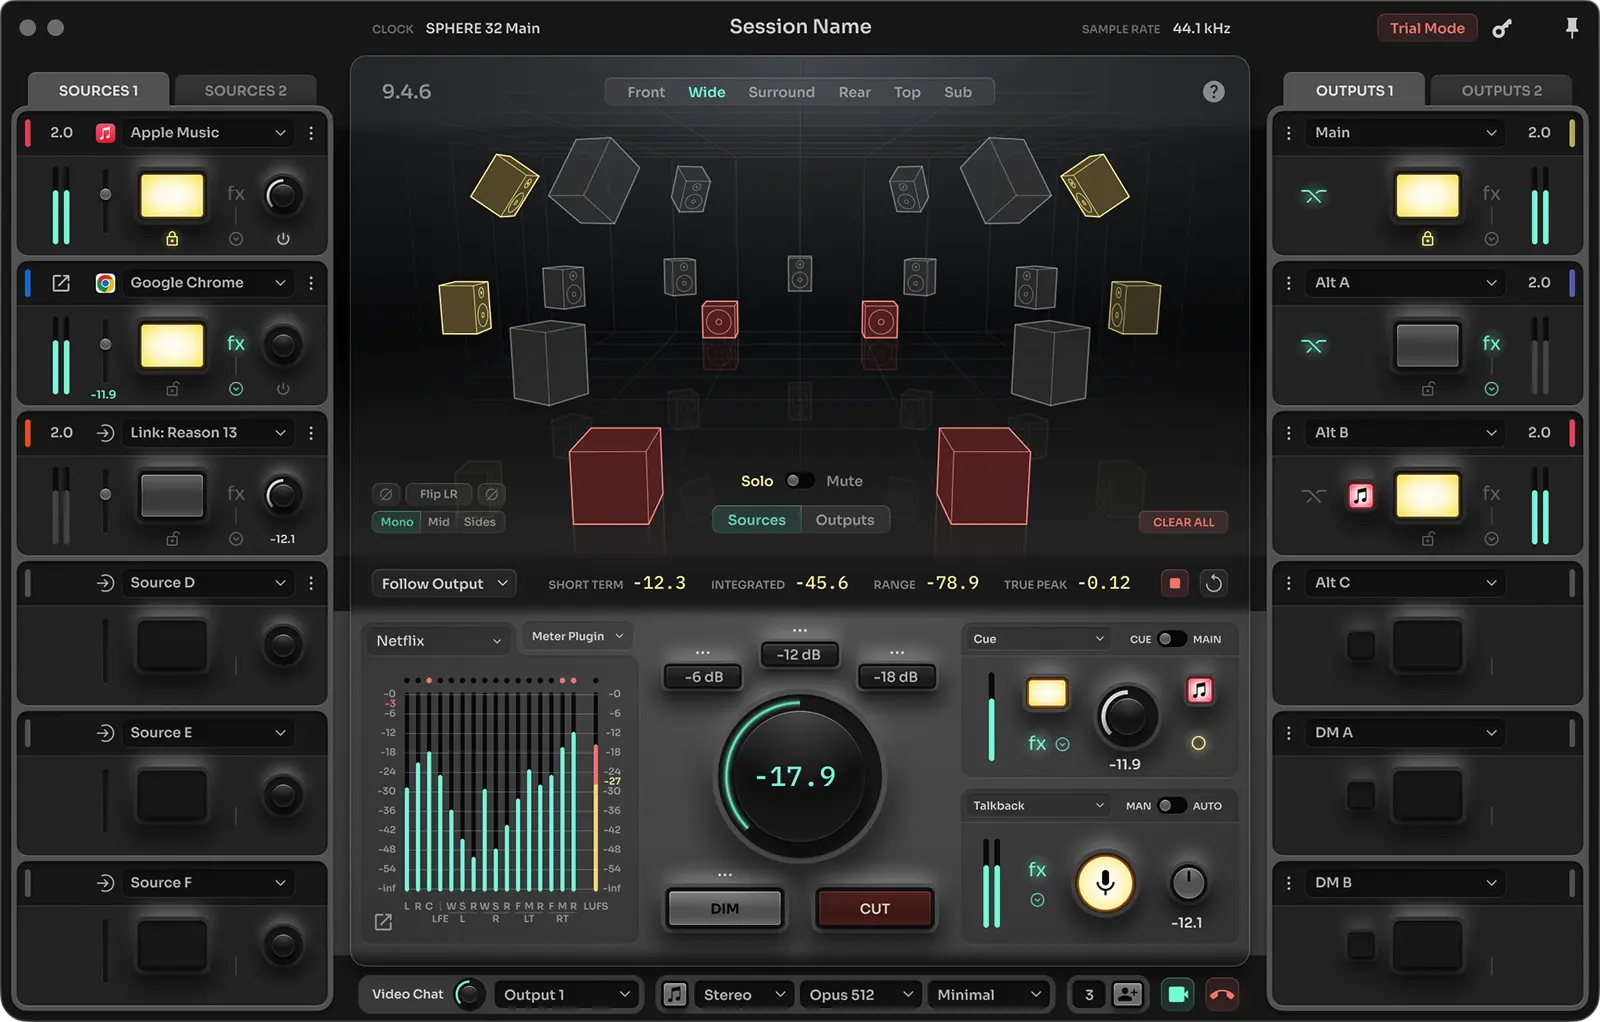Expand the Alt A output selector
This screenshot has height=1022, width=1600.
point(1403,282)
